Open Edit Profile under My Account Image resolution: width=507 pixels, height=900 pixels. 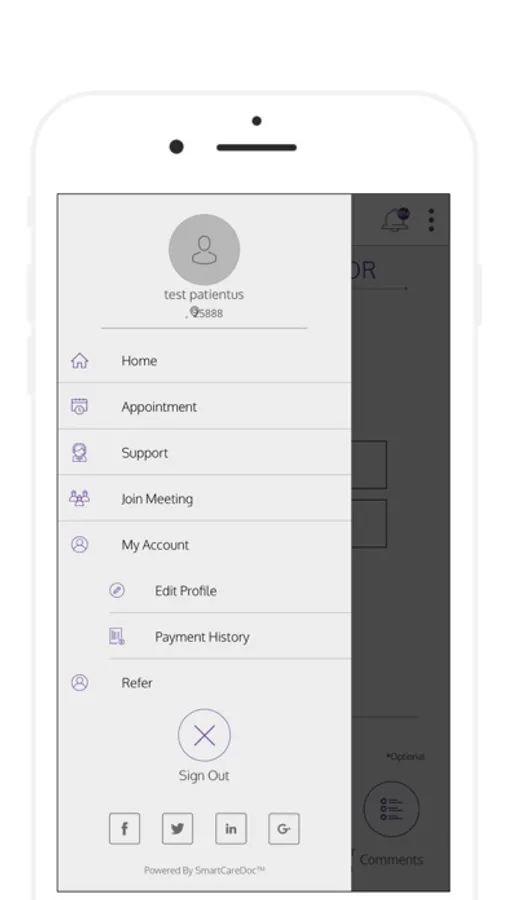[x=230, y=591]
